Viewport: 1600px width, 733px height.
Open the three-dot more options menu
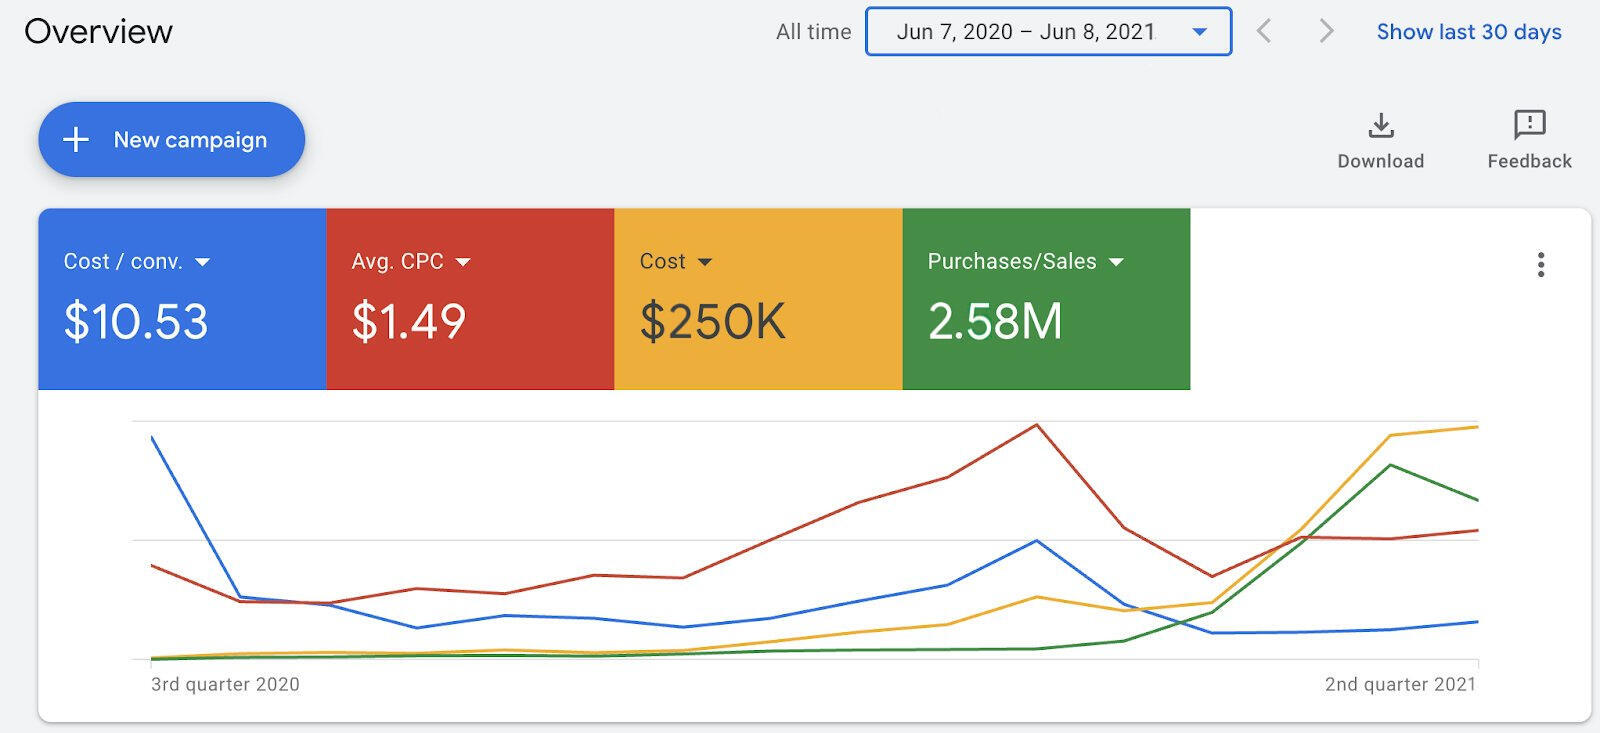[x=1541, y=264]
